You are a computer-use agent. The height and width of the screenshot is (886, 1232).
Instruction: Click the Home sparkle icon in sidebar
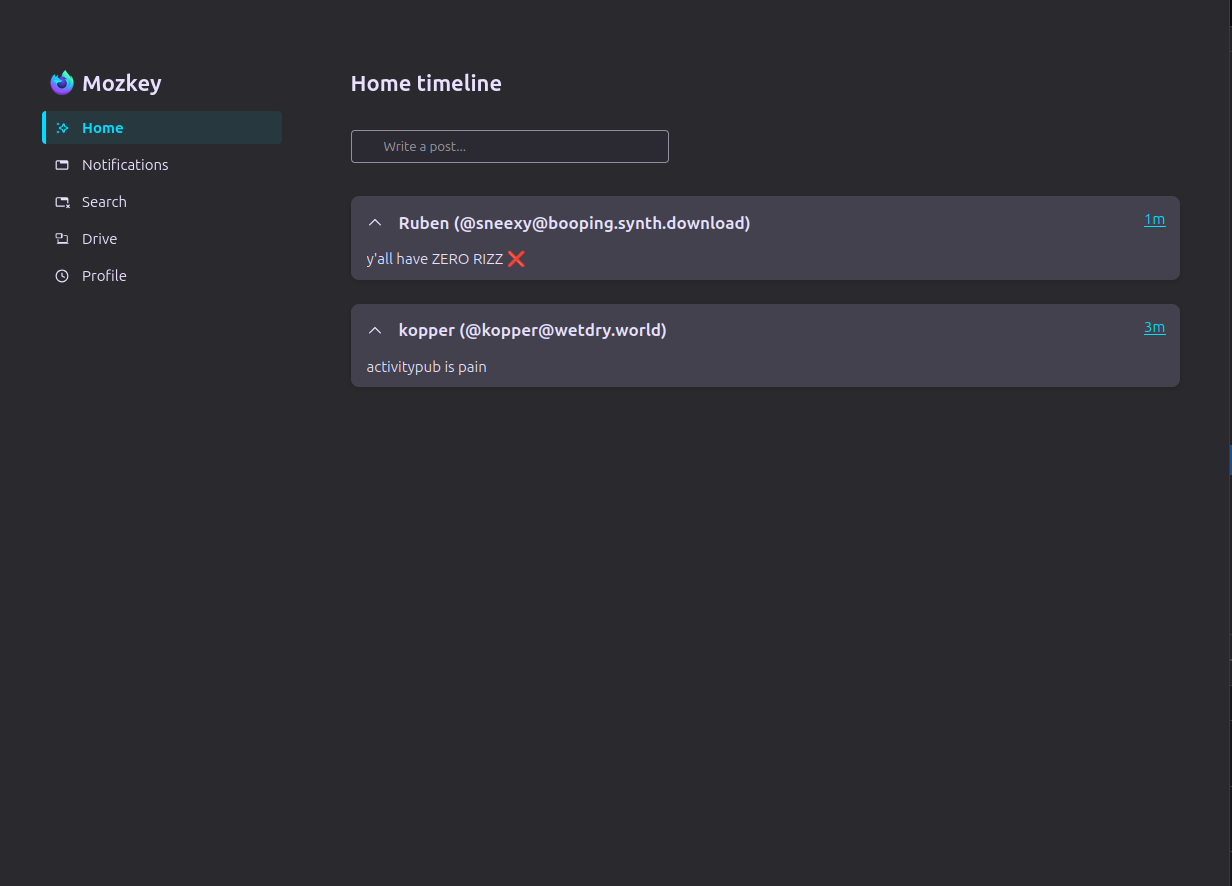(x=62, y=128)
